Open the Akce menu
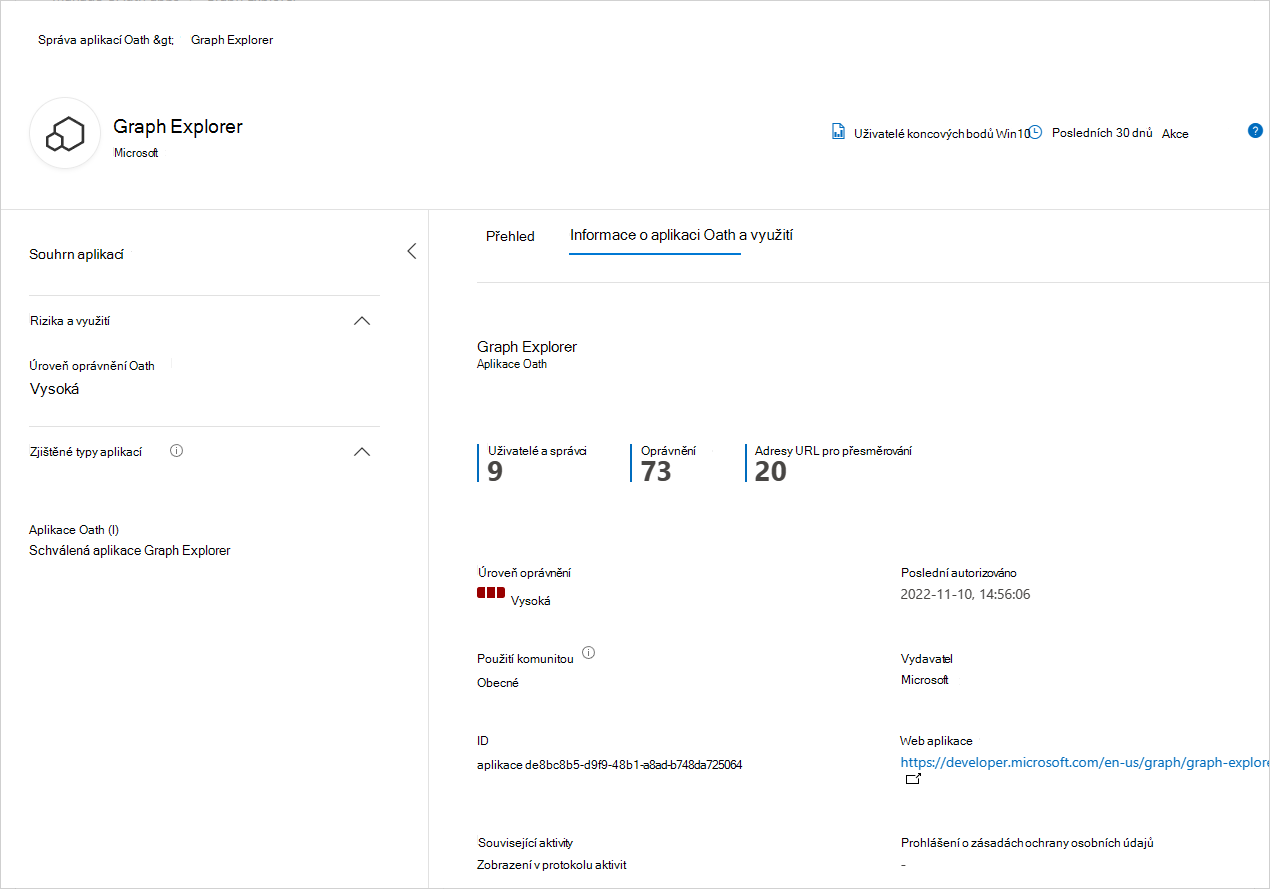 pos(1175,133)
